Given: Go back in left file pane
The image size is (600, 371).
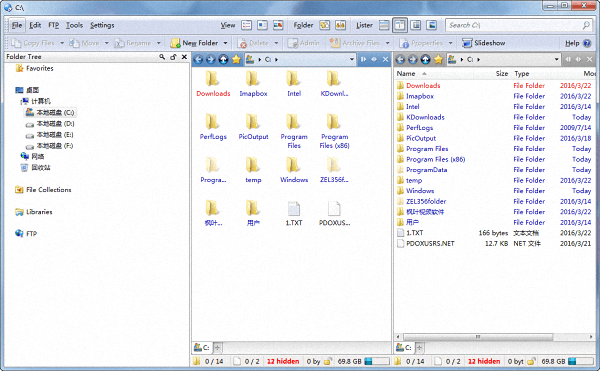Looking at the screenshot, I should pos(198,59).
